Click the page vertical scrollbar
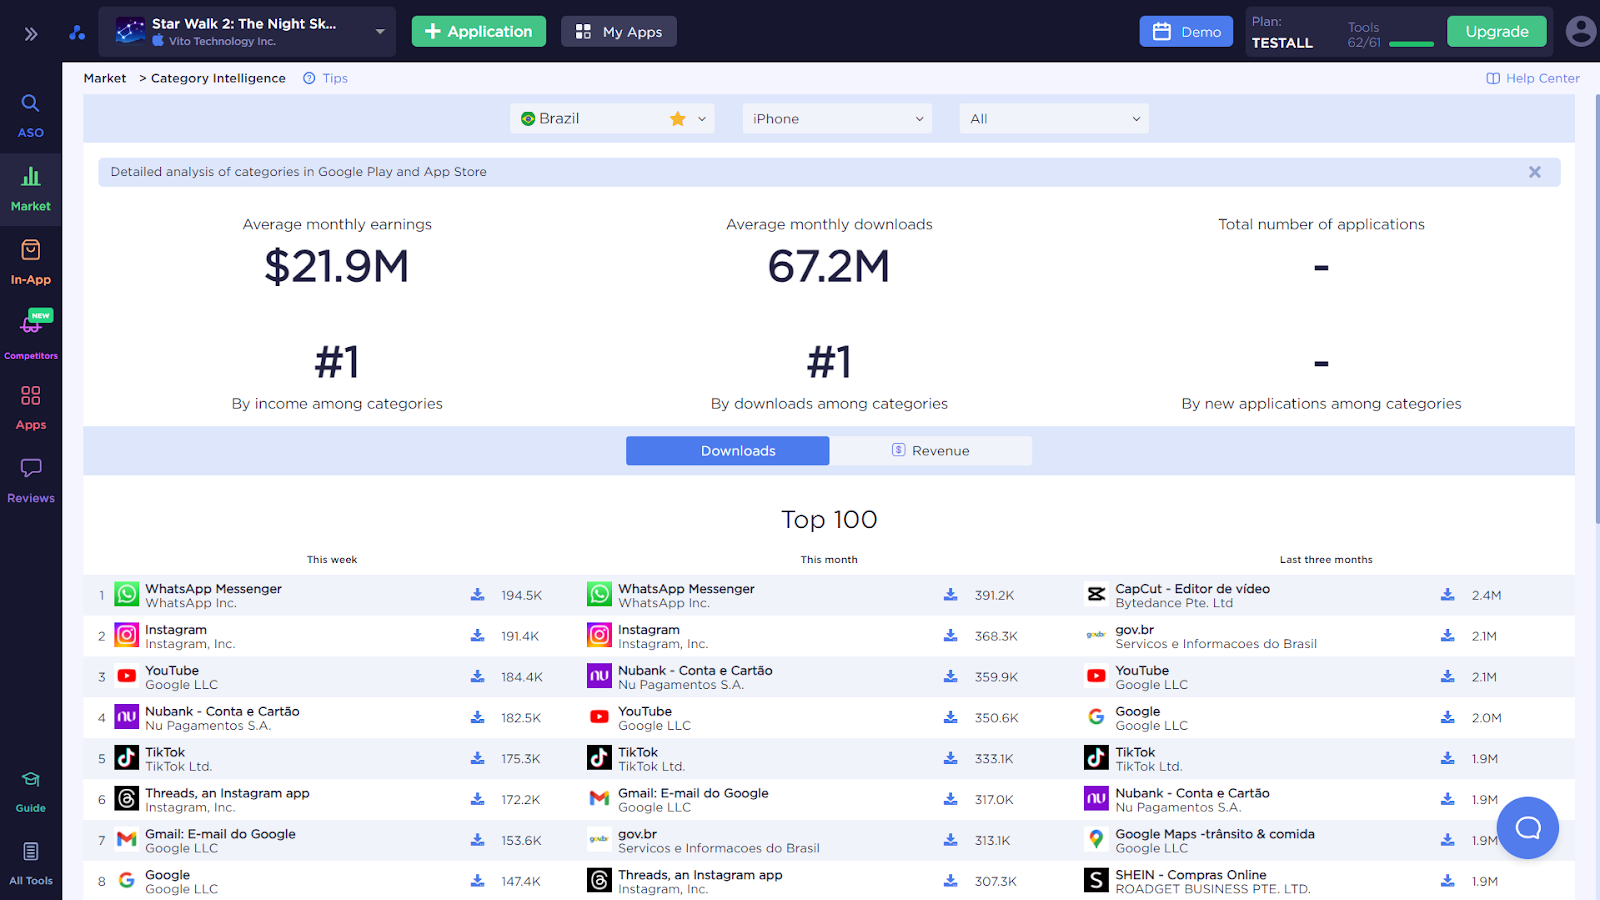Screen dimensions: 1600x900 (x=1597, y=310)
